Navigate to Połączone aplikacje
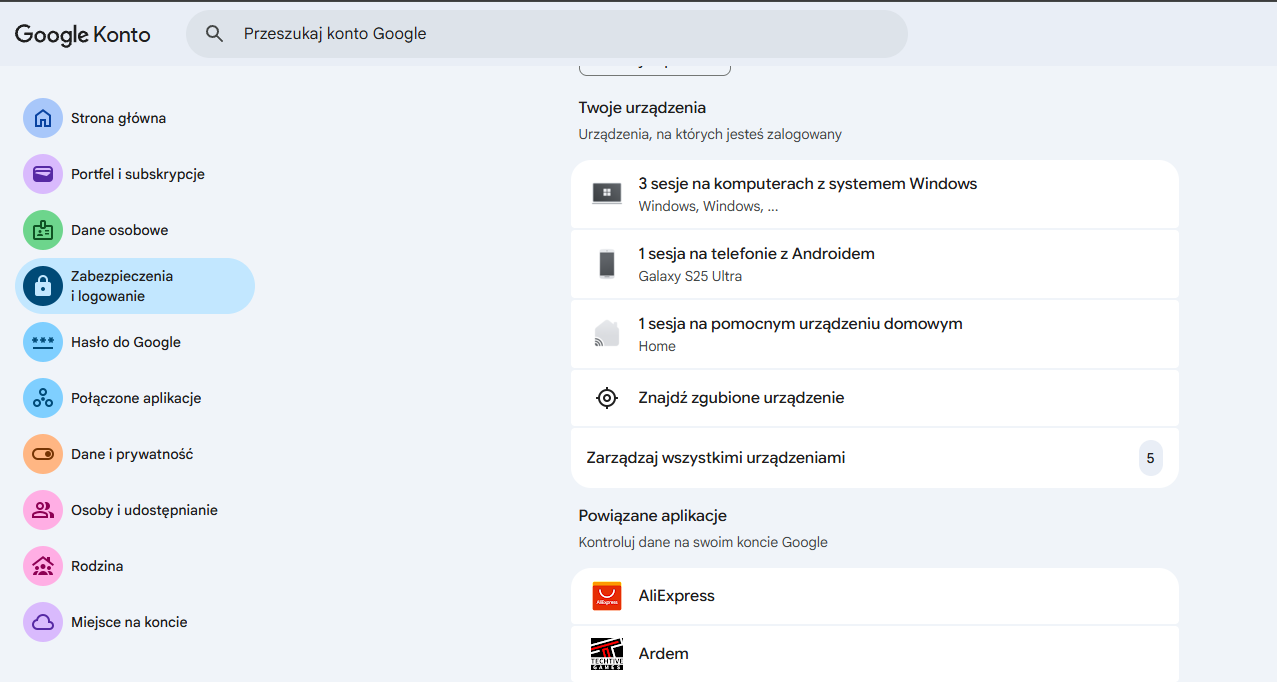The height and width of the screenshot is (682, 1277). pos(136,398)
